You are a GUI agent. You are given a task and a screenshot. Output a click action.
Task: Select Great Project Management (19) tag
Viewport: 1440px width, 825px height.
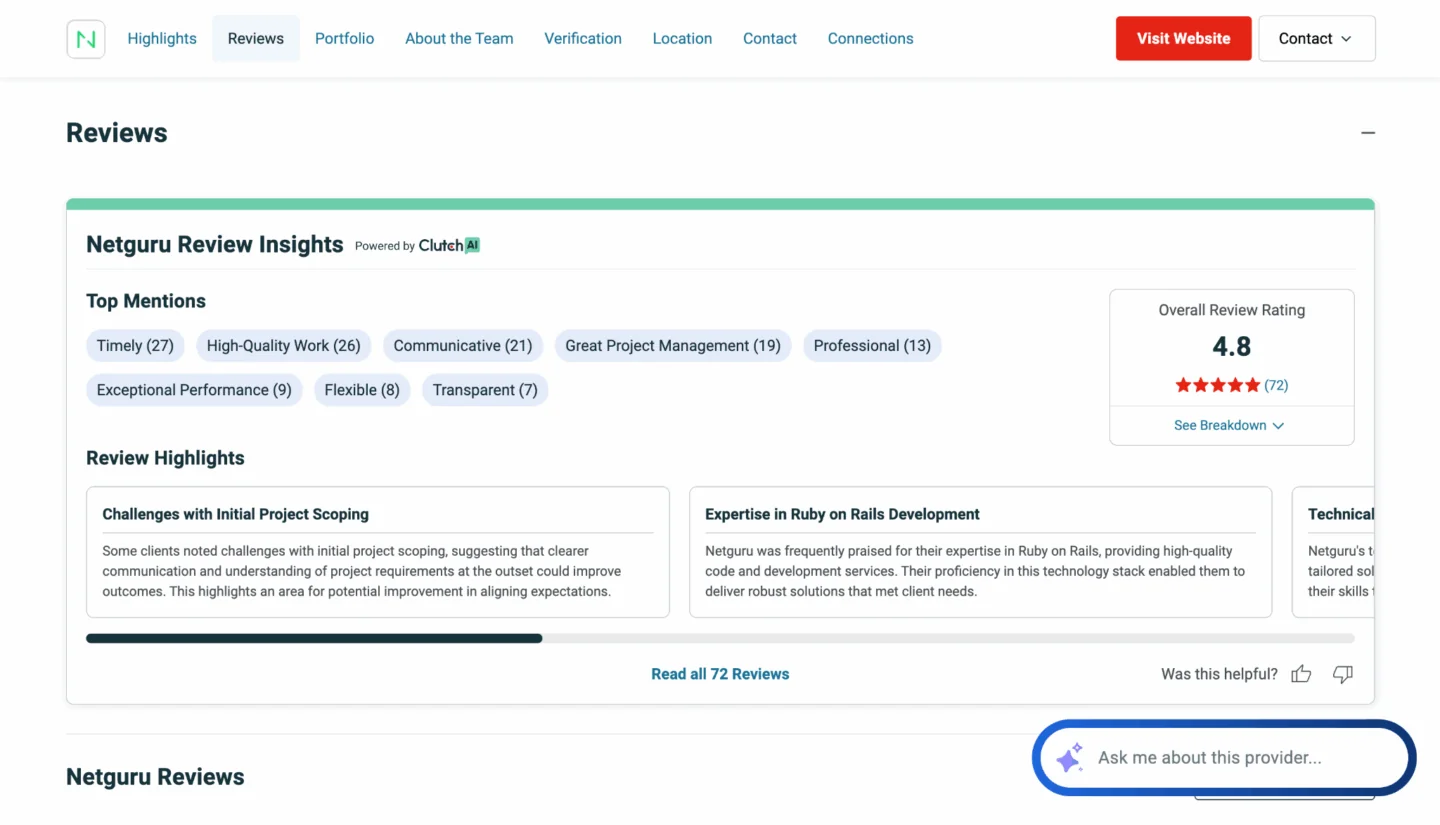tap(673, 346)
